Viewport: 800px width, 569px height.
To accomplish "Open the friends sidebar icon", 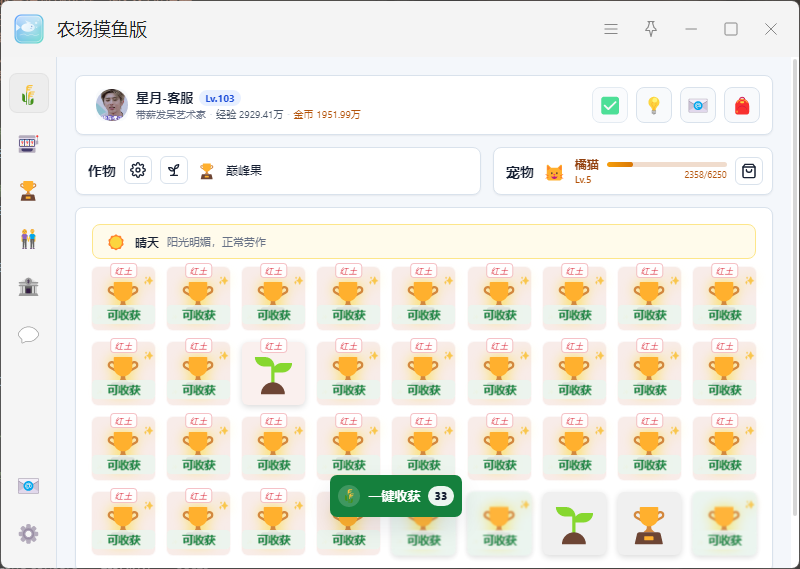I will (29, 239).
